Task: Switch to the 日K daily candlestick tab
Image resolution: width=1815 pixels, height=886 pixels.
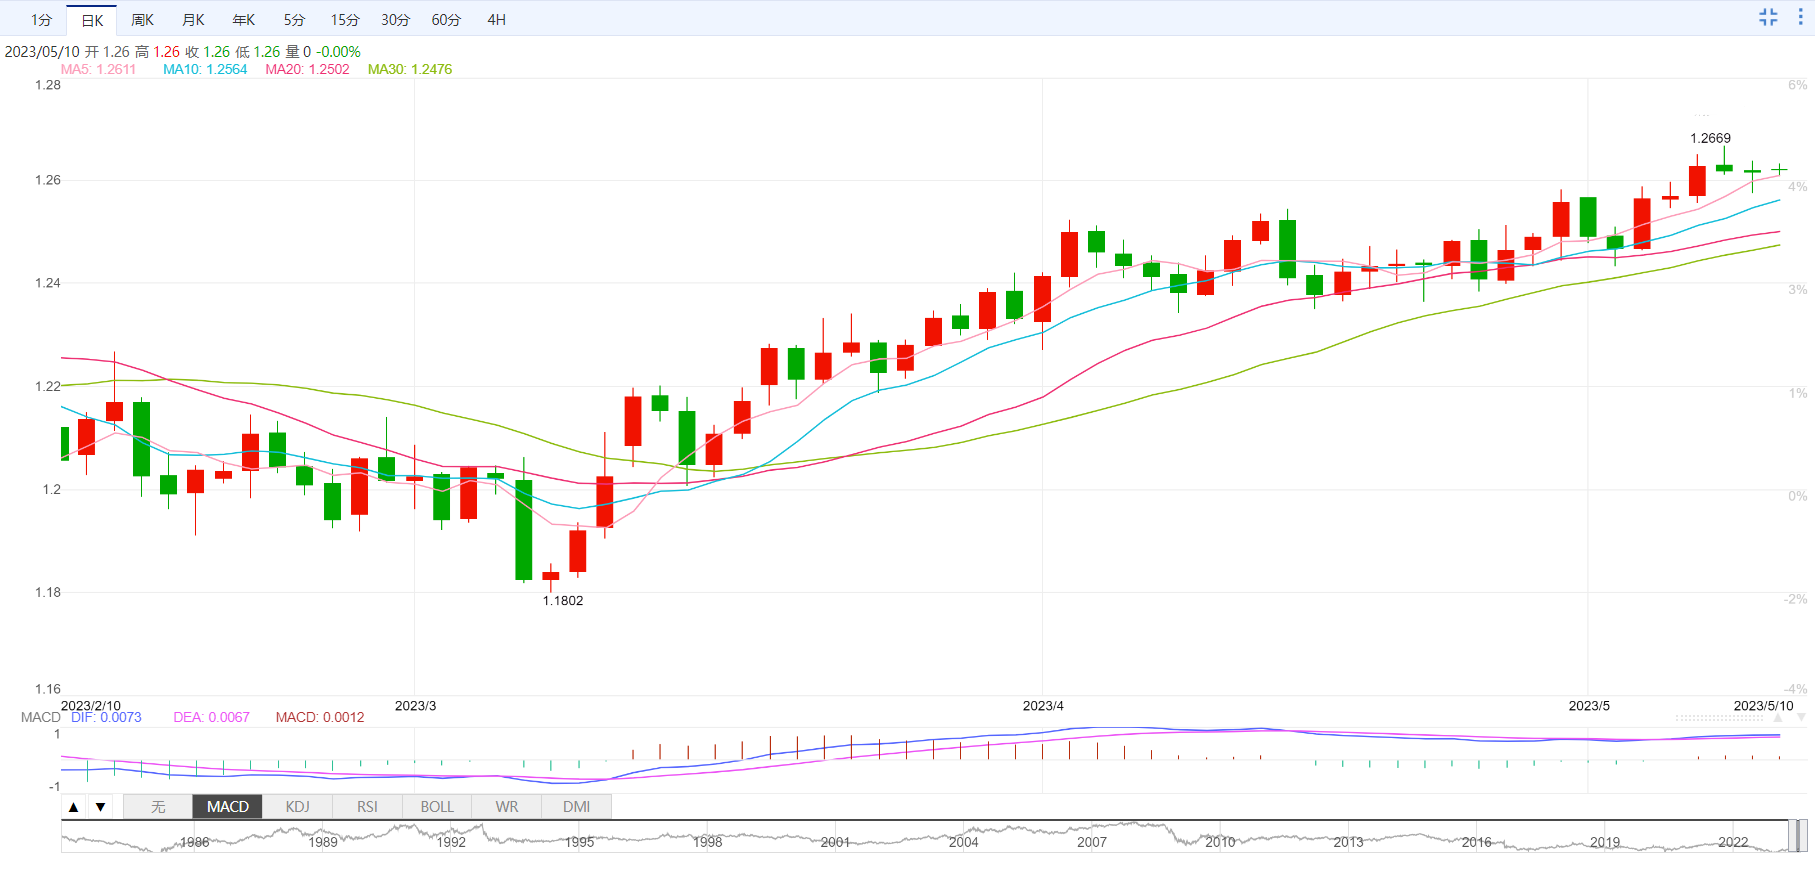Action: pyautogui.click(x=92, y=20)
